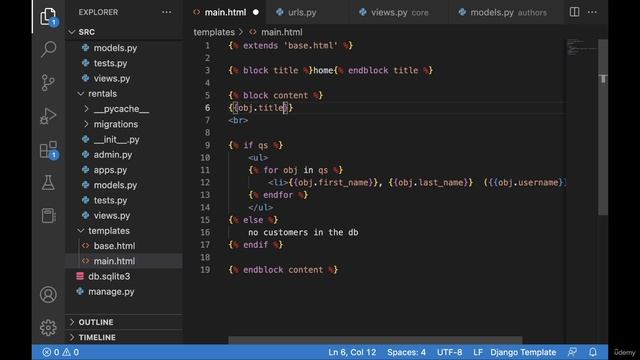The width and height of the screenshot is (640, 360).
Task: Switch to the main.html tab
Action: (225, 12)
